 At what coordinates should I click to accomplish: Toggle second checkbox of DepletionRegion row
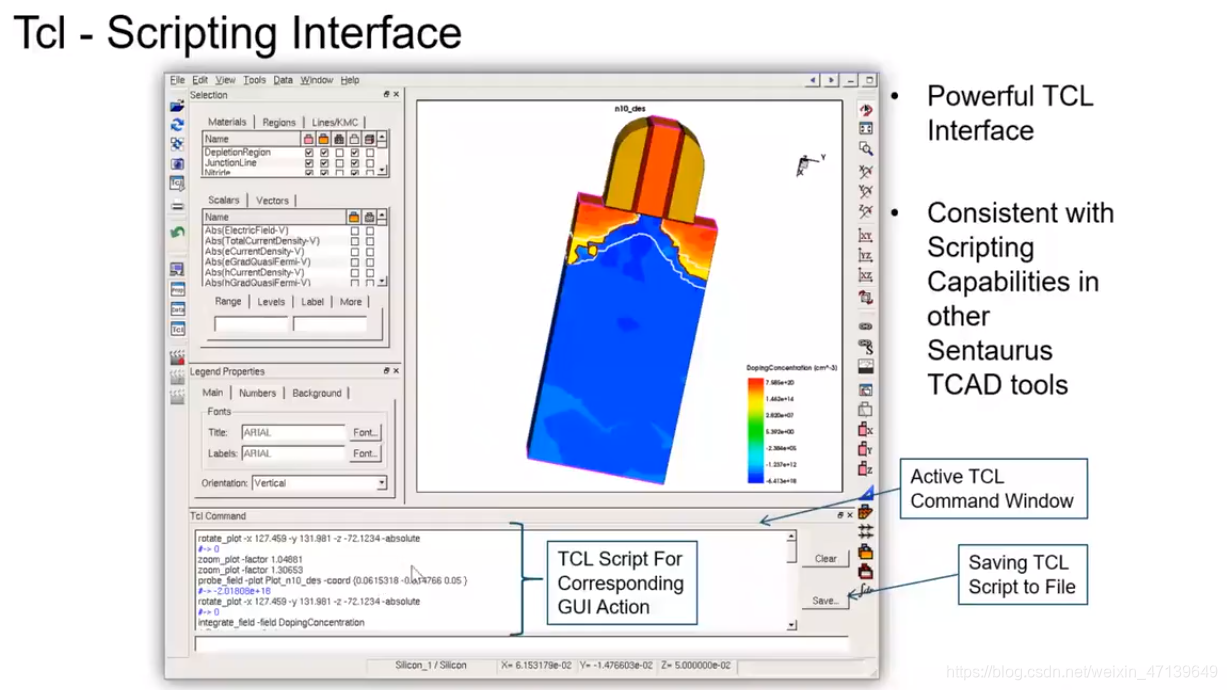pos(324,153)
